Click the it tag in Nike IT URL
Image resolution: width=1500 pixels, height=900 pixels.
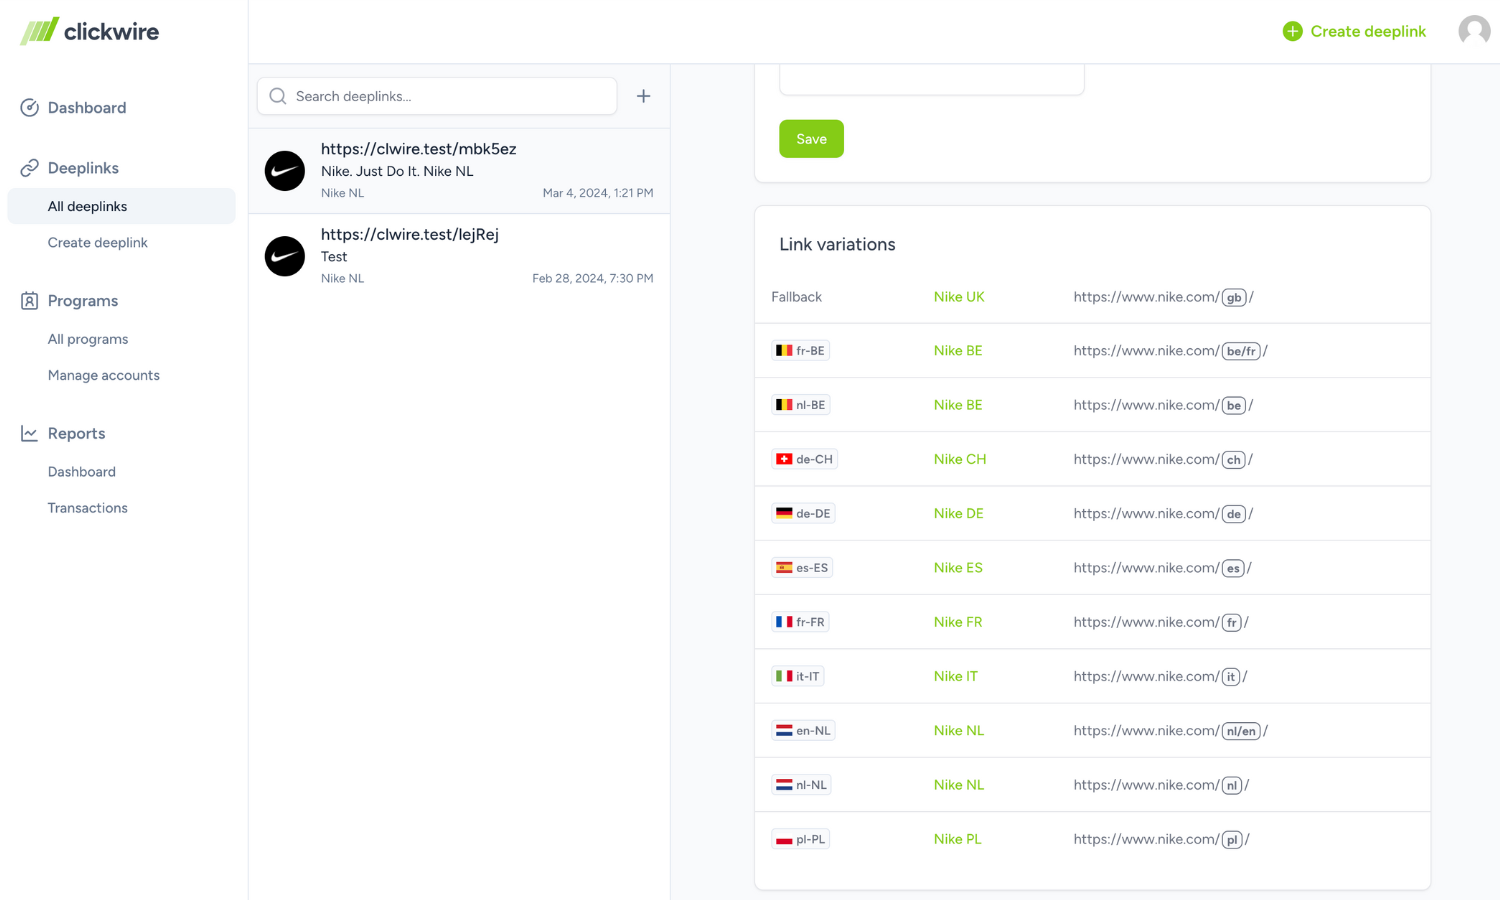1232,677
